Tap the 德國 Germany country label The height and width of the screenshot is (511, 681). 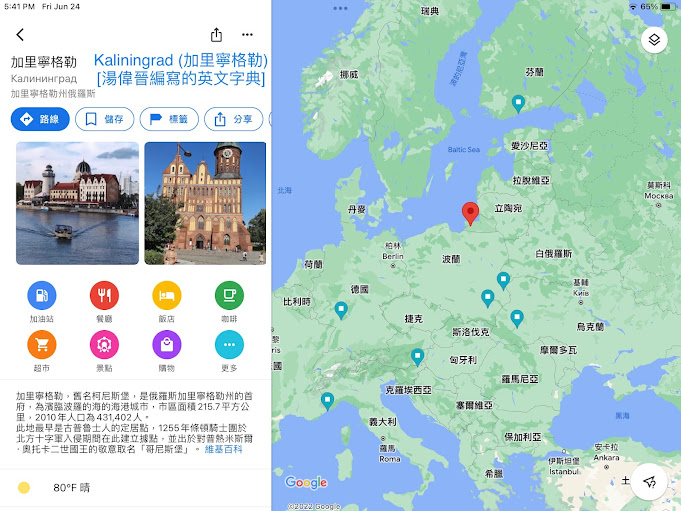click(x=360, y=290)
